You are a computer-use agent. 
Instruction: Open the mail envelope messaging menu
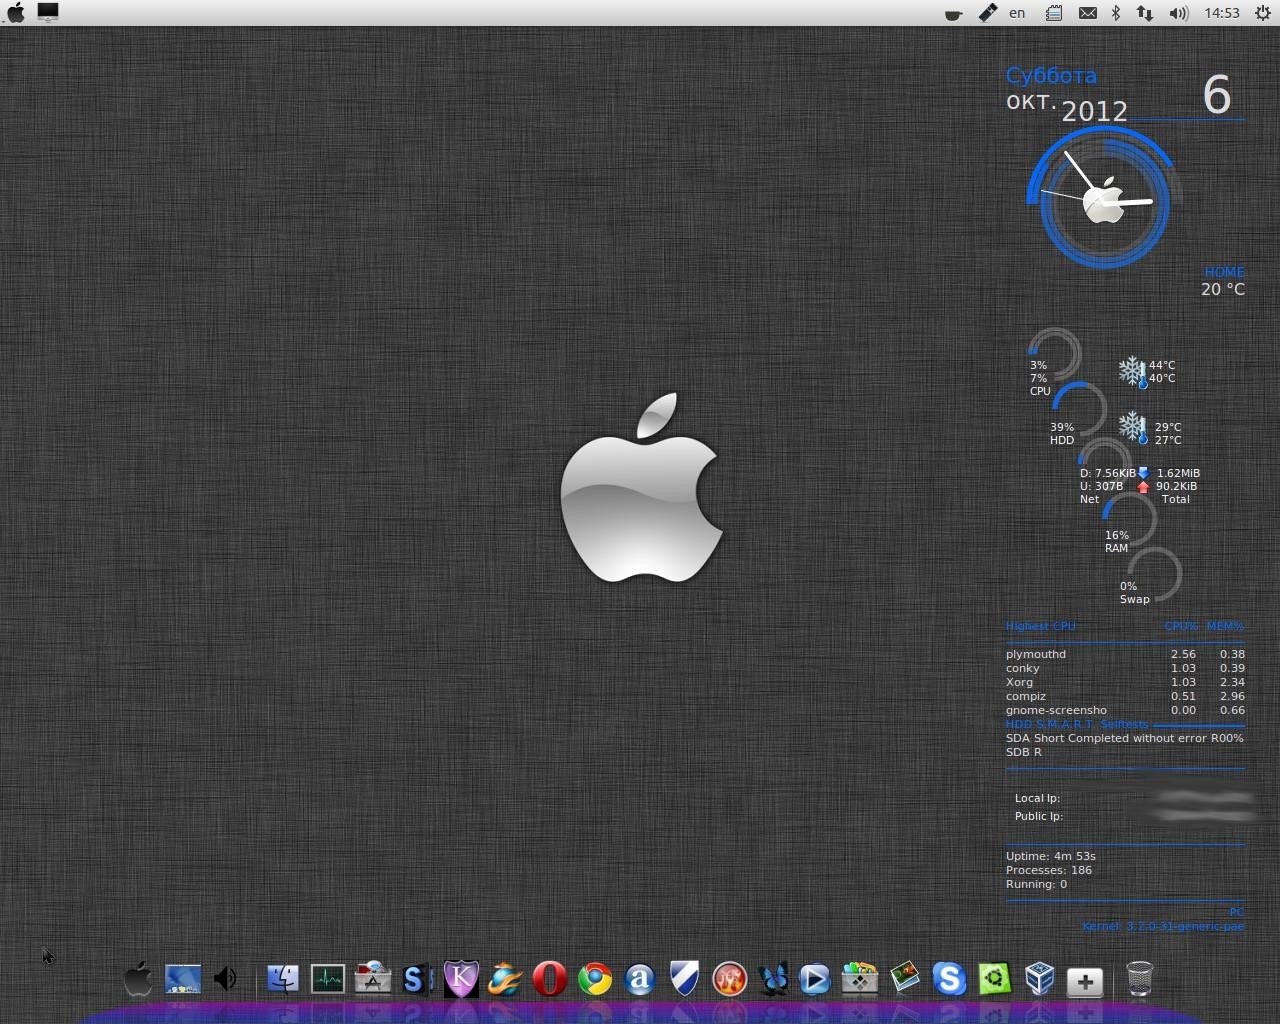(x=1087, y=13)
